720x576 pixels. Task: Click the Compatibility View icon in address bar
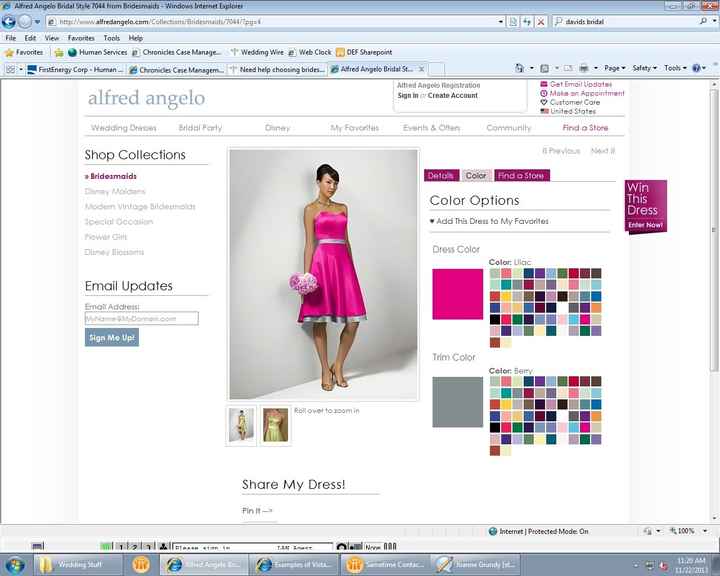[x=513, y=22]
